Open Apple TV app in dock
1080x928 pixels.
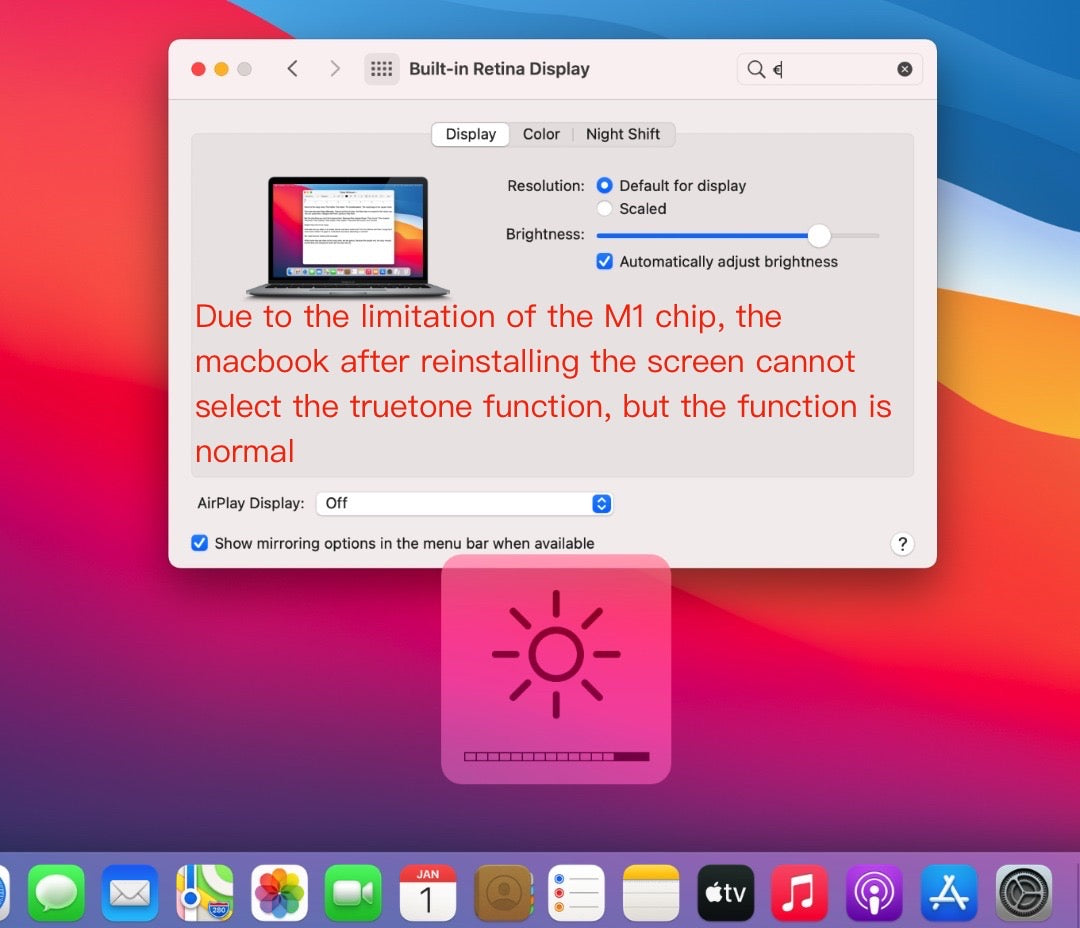(x=725, y=892)
